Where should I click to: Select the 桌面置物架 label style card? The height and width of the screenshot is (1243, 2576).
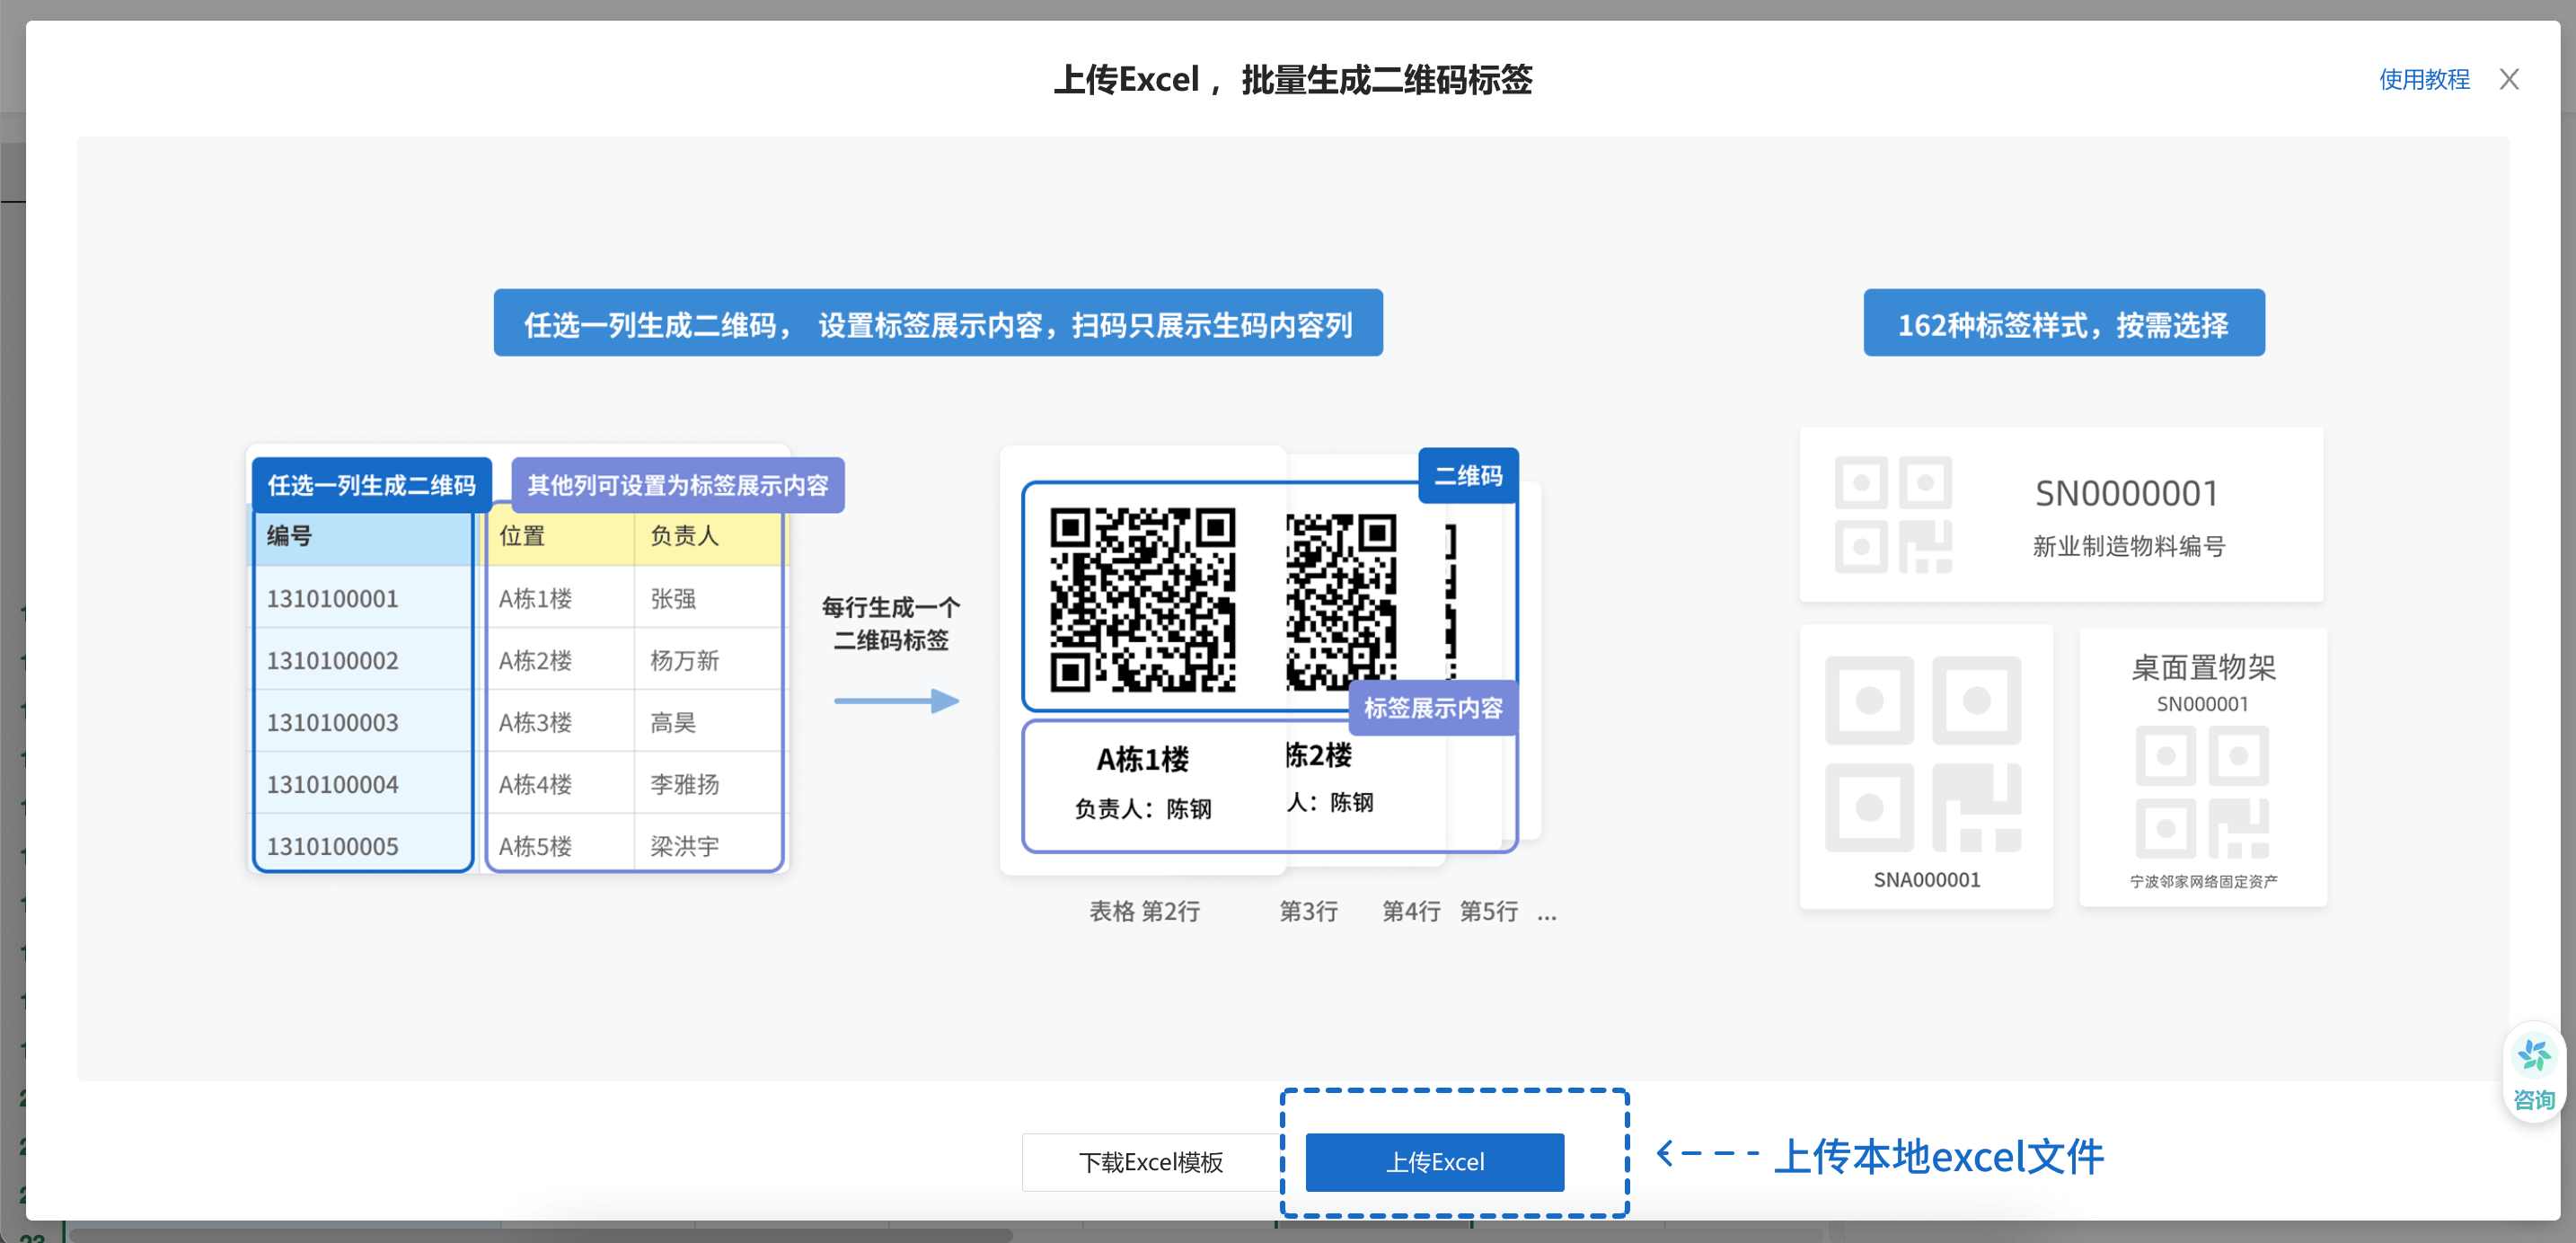(2203, 767)
